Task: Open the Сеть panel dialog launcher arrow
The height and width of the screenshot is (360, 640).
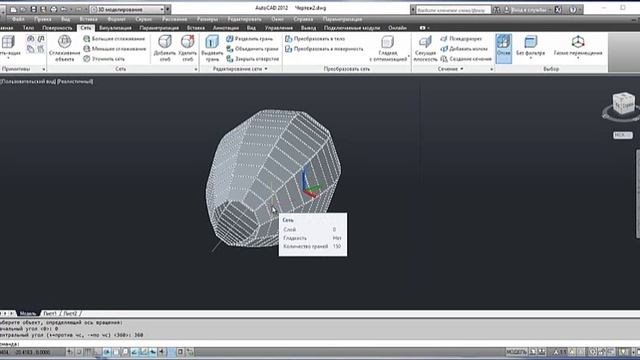Action: [196, 69]
